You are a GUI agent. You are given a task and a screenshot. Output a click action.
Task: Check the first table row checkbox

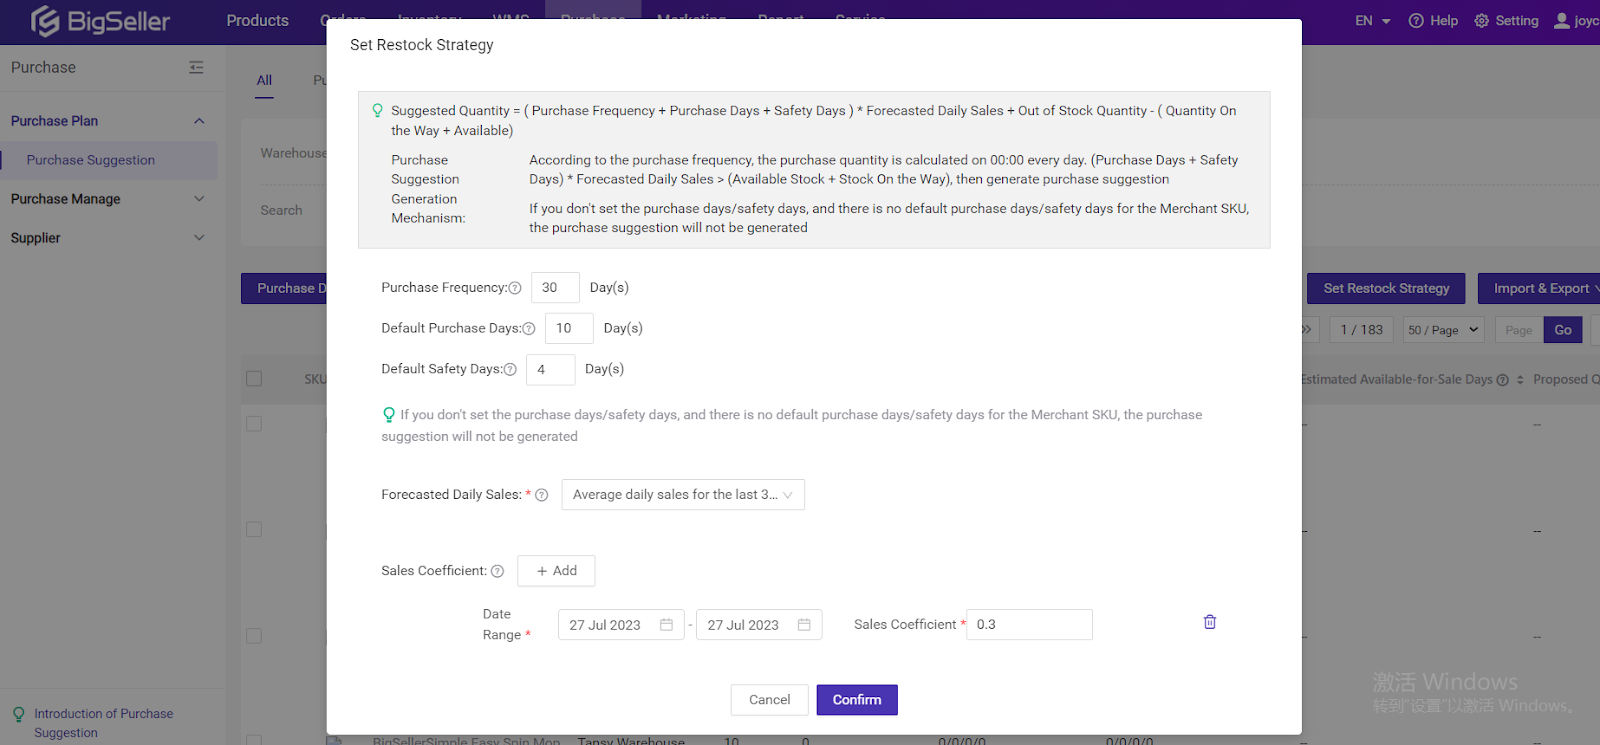pos(254,424)
